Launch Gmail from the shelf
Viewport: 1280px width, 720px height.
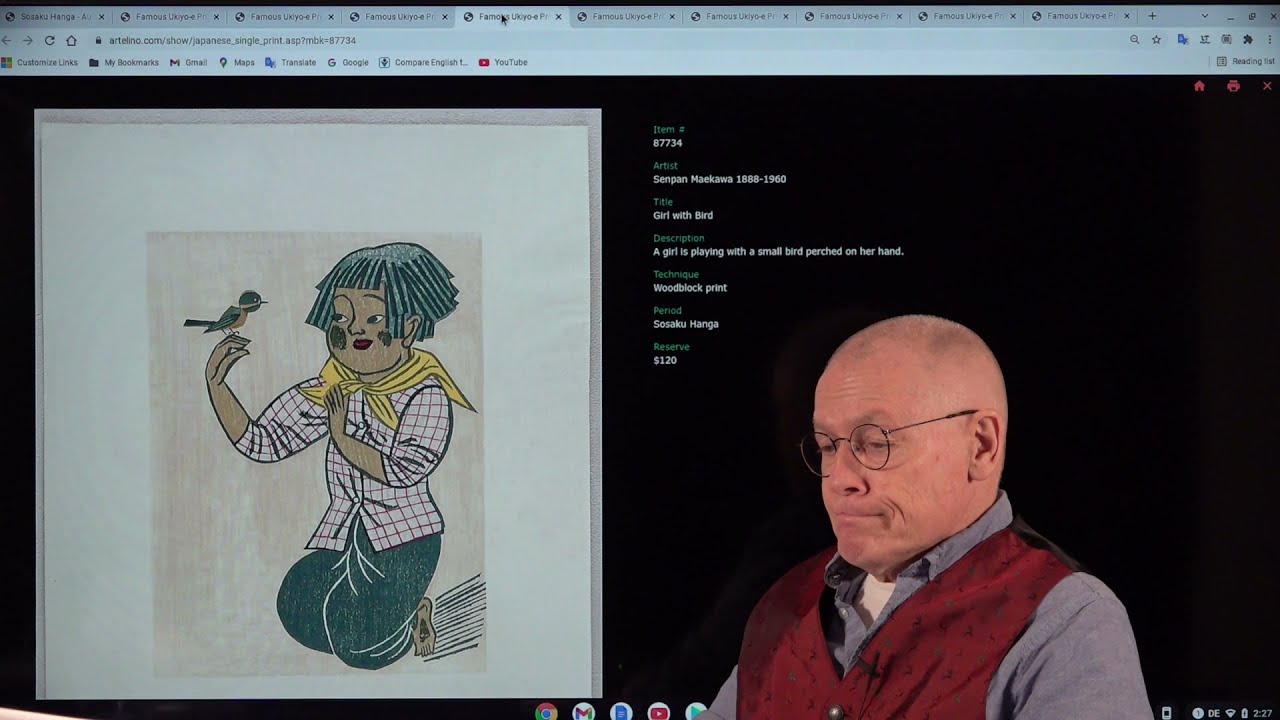click(x=584, y=712)
